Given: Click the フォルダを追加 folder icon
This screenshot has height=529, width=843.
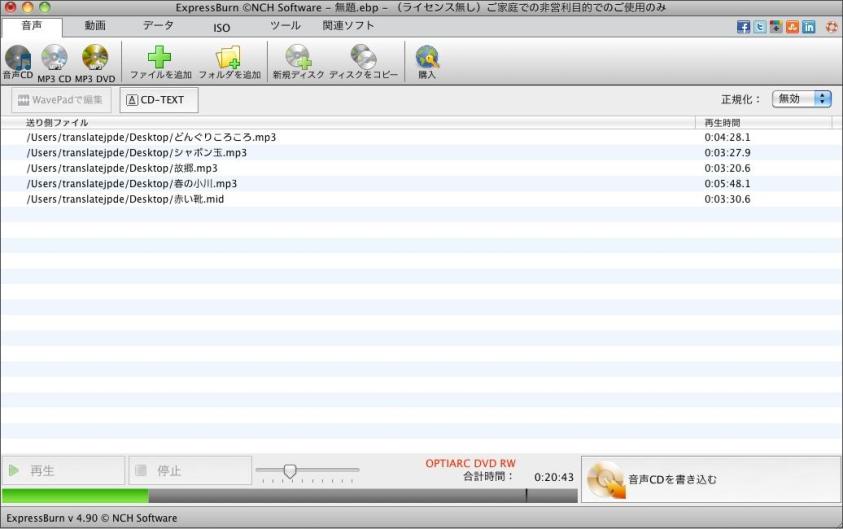Looking at the screenshot, I should point(228,57).
